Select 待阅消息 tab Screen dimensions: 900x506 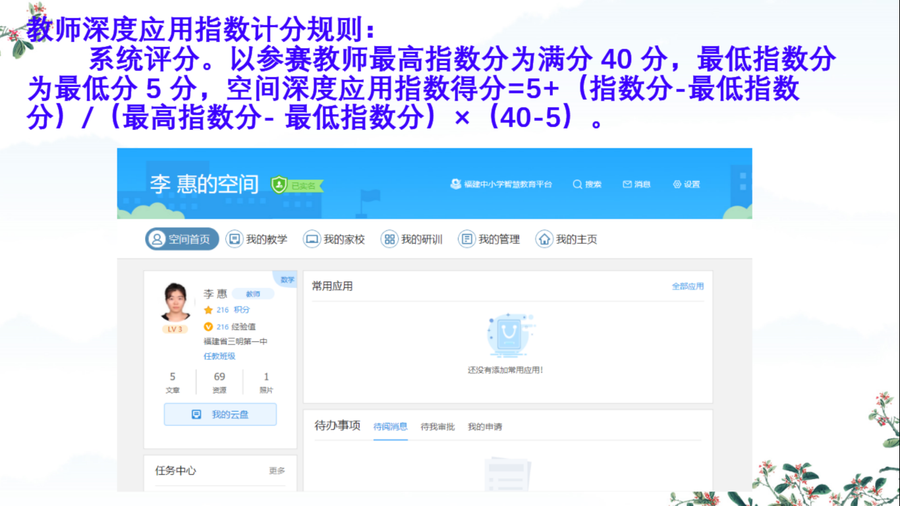point(390,427)
